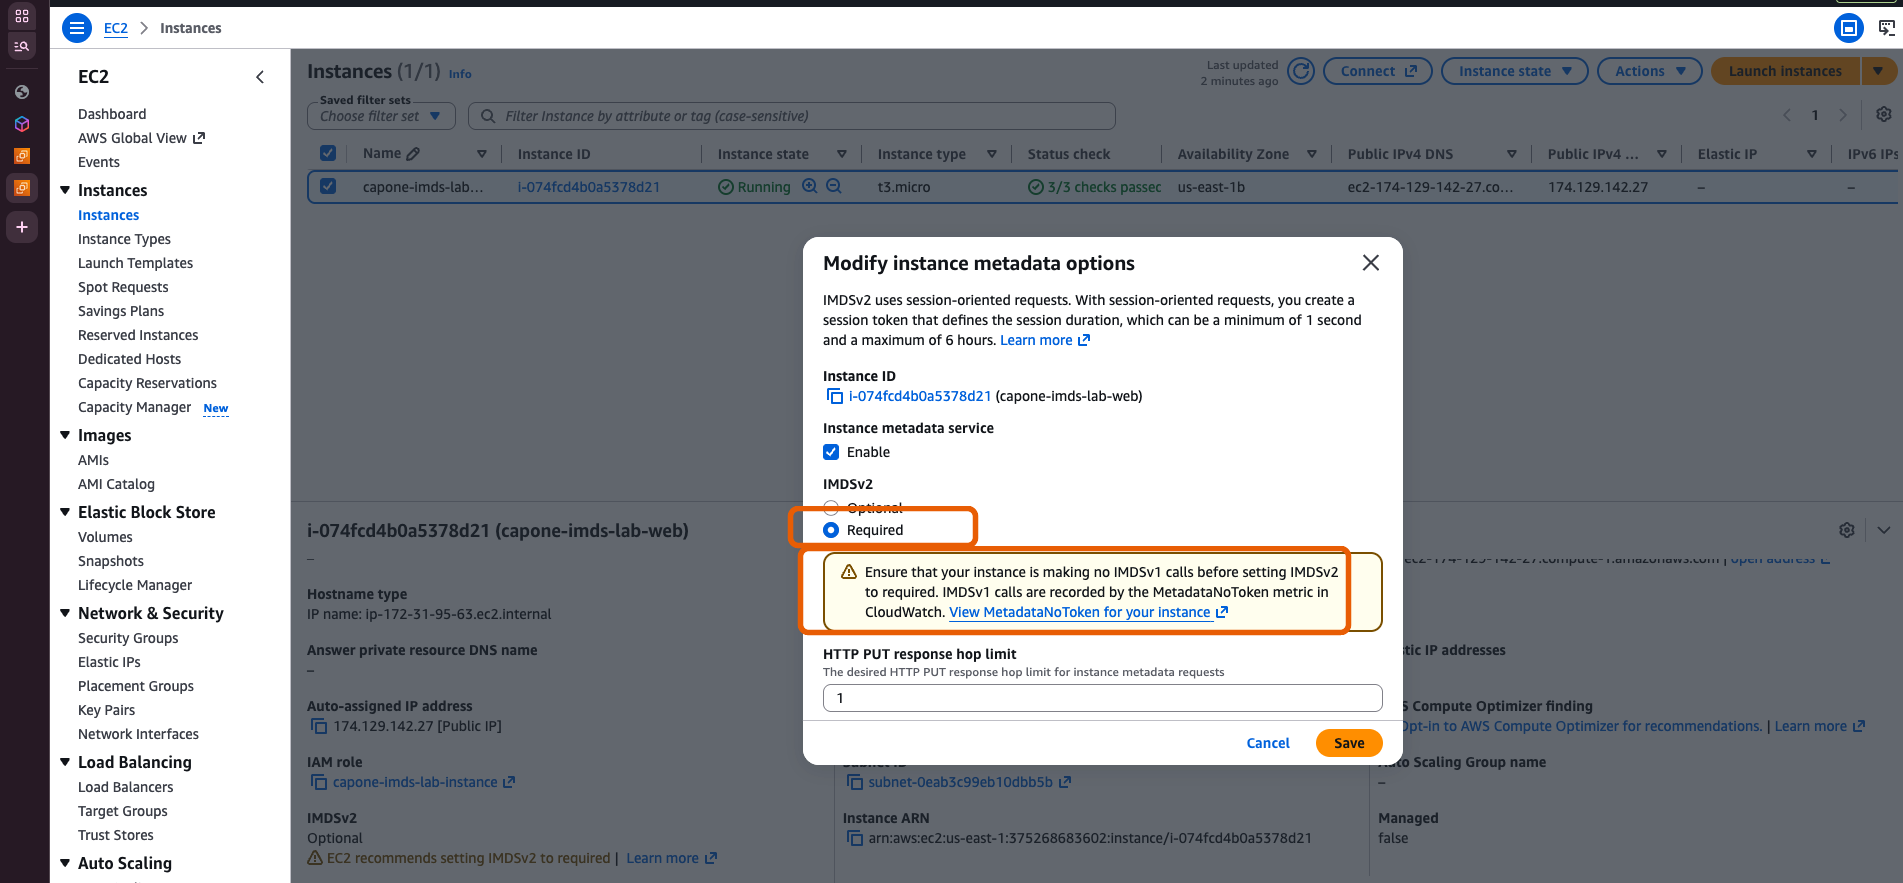Open Launch instances split arrow

(1878, 71)
